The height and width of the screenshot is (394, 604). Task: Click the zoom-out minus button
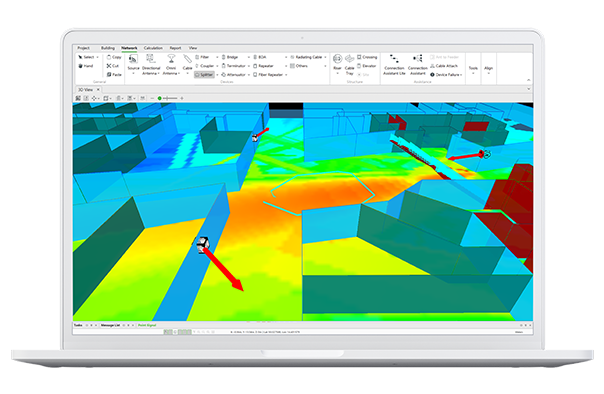click(152, 98)
